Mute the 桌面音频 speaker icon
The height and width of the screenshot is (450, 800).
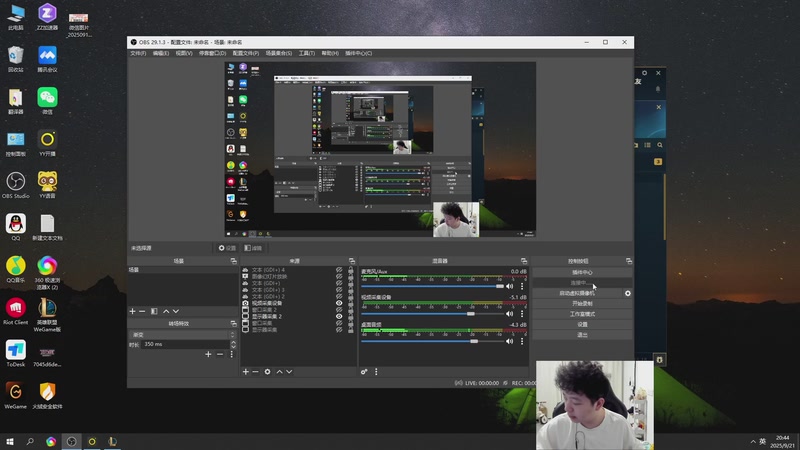(509, 341)
